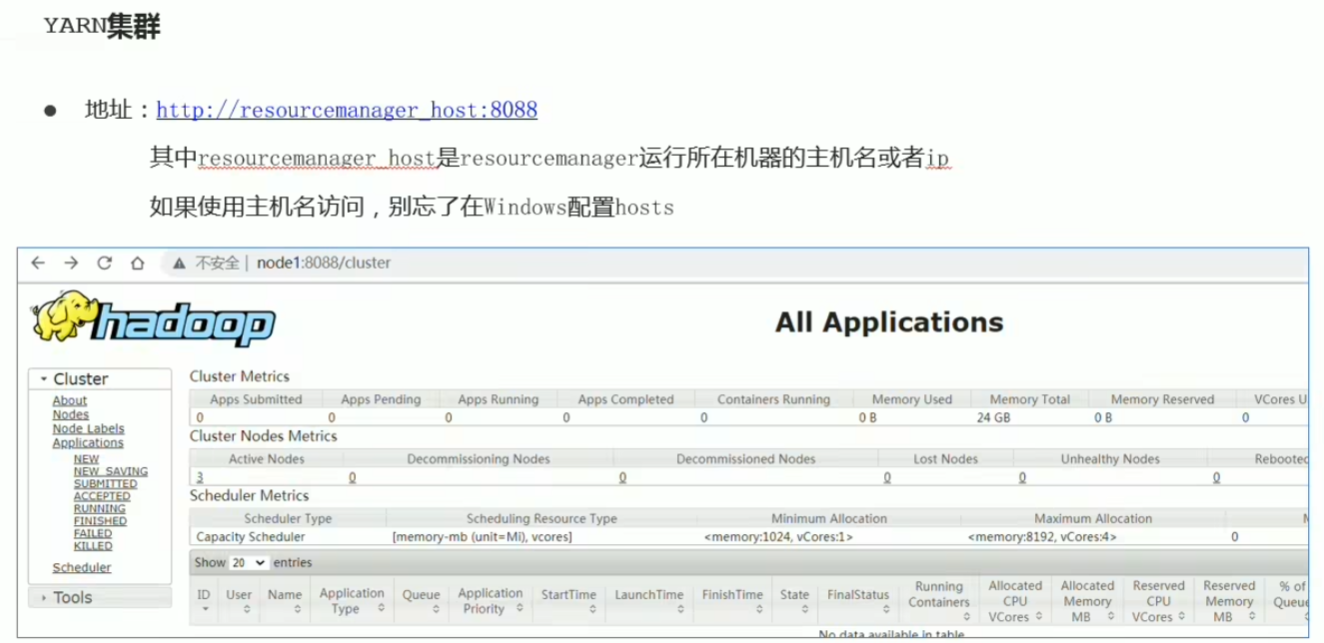Sort table by Running Containers column

(939, 601)
